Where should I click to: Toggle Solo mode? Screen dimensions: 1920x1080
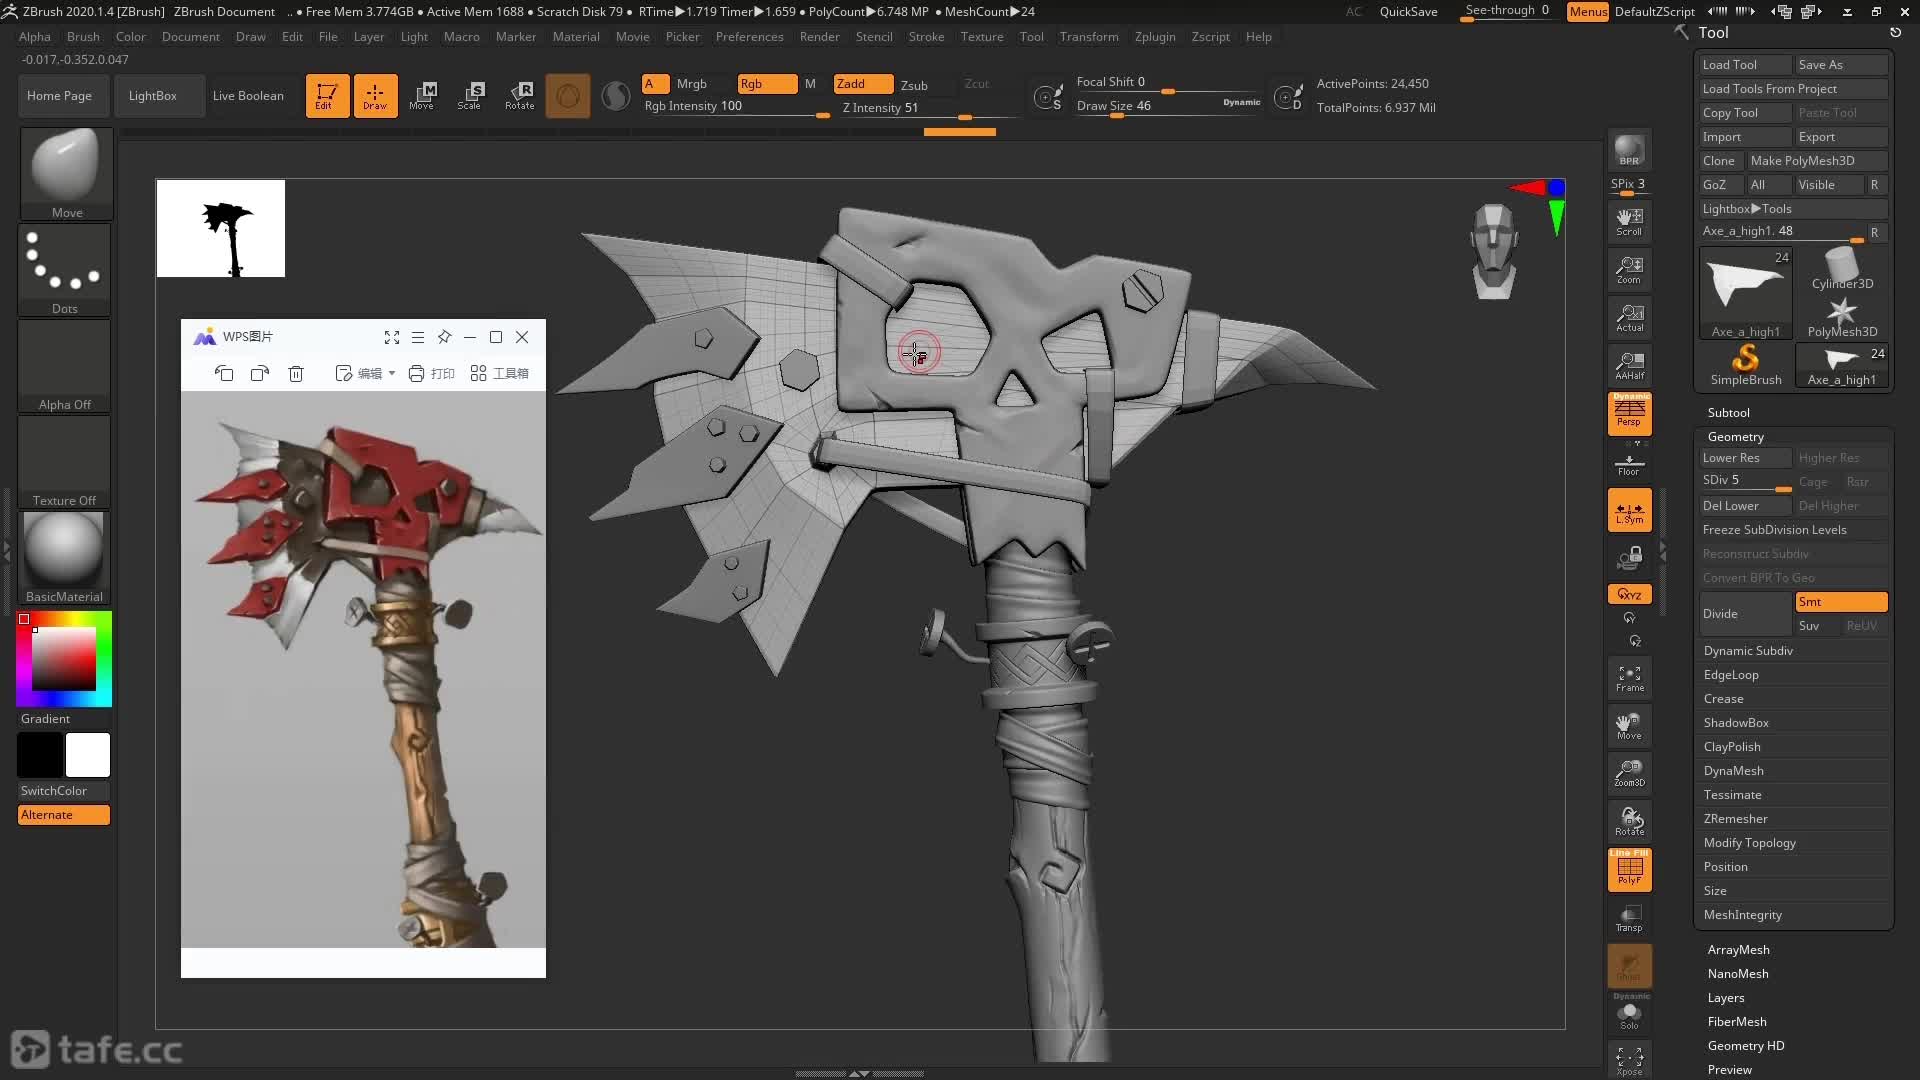pos(1629,1015)
